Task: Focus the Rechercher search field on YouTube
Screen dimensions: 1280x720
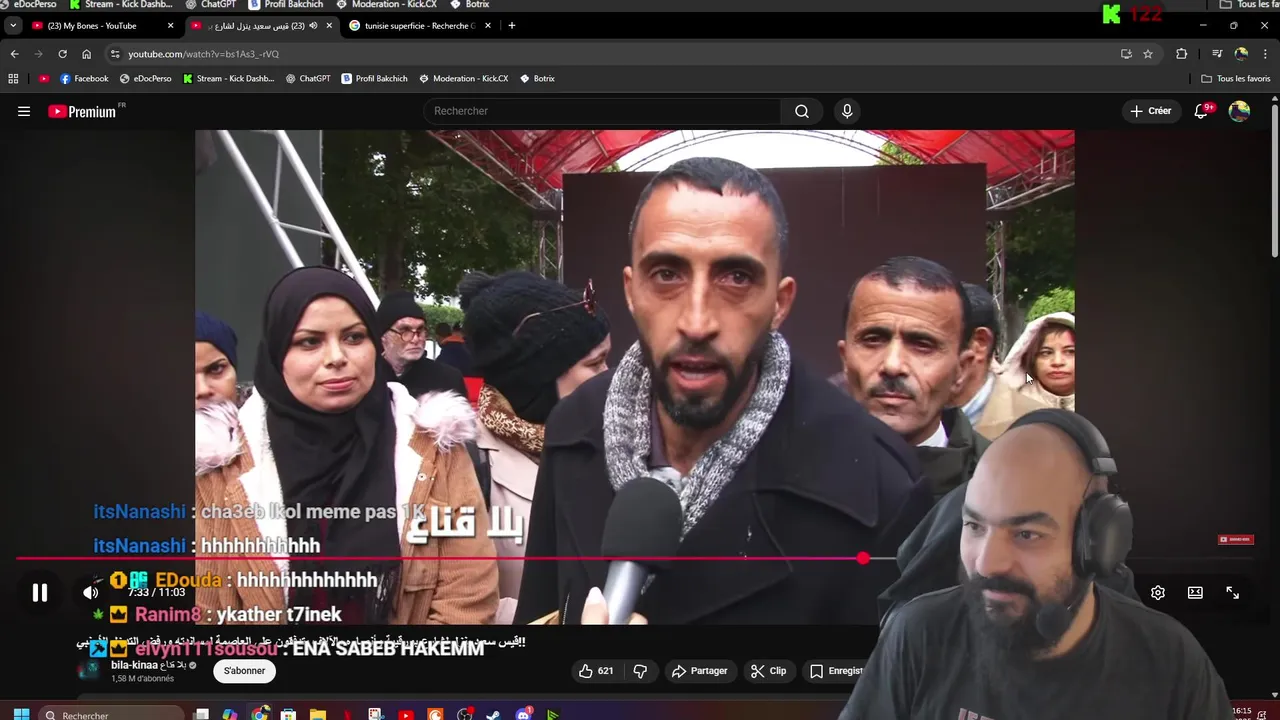Action: [x=602, y=111]
